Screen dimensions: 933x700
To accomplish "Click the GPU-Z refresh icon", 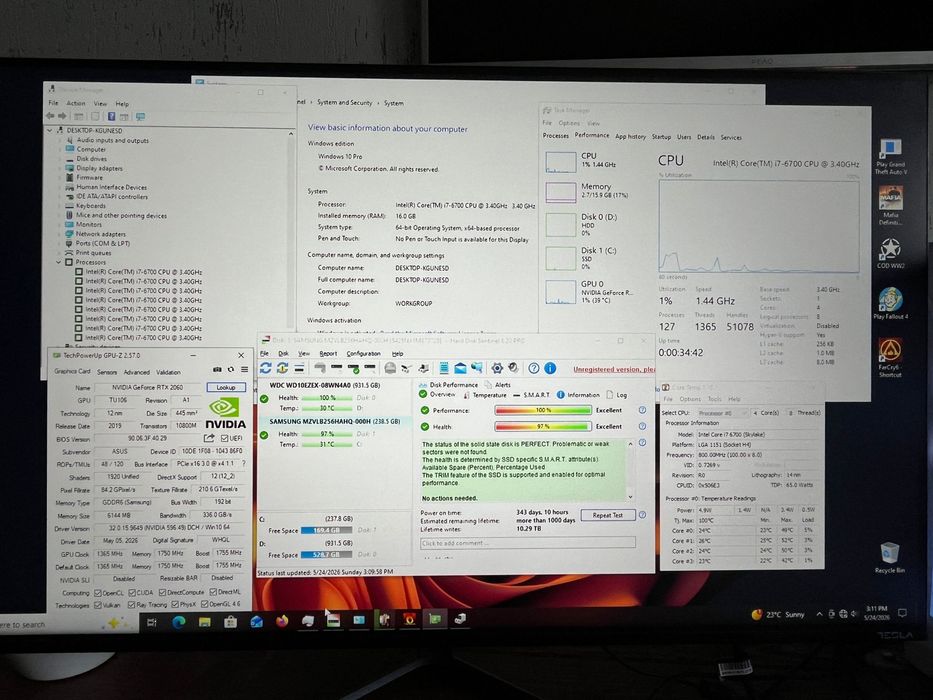I will point(231,370).
